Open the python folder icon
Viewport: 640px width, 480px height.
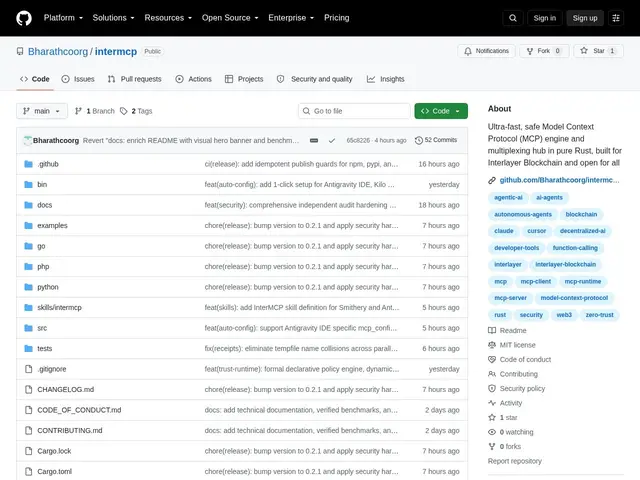[28, 287]
